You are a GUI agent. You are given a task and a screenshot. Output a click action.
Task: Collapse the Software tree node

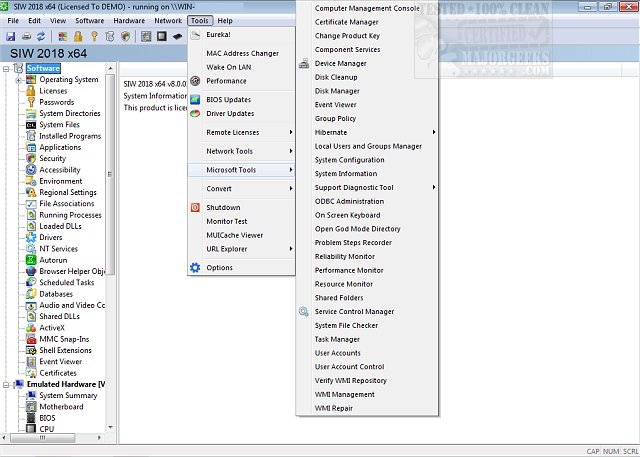coord(7,69)
